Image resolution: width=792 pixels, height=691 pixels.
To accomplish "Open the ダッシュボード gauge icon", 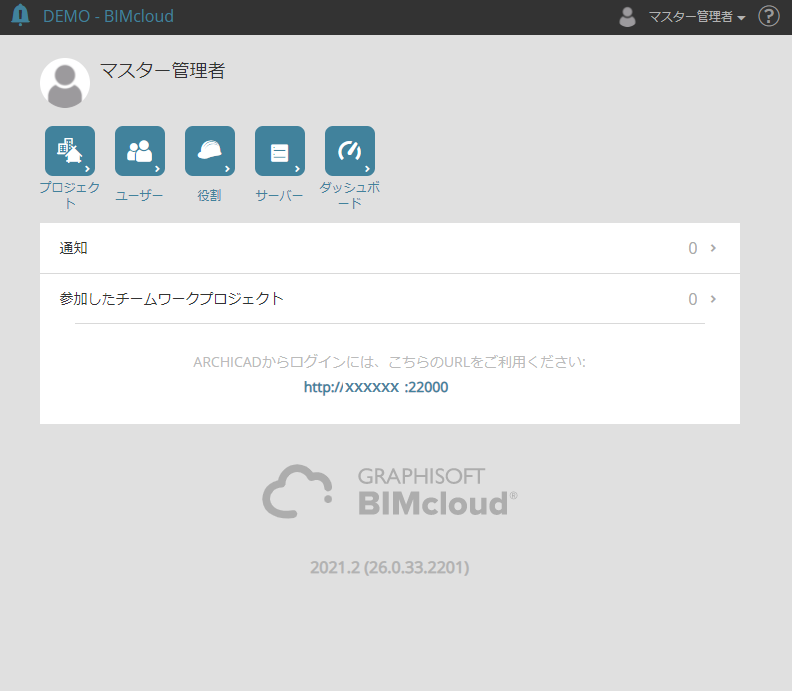I will point(350,151).
